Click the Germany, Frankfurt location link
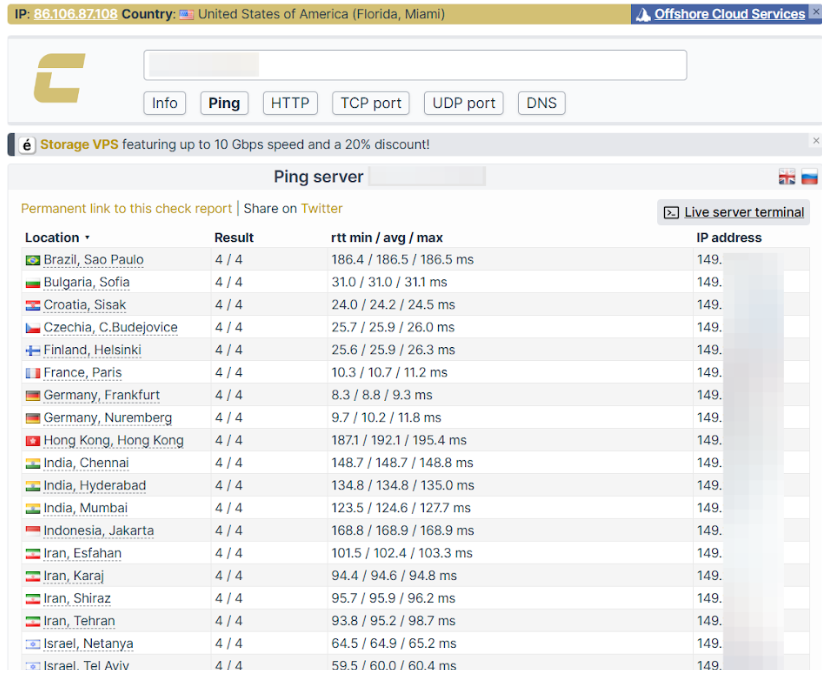 pos(102,395)
